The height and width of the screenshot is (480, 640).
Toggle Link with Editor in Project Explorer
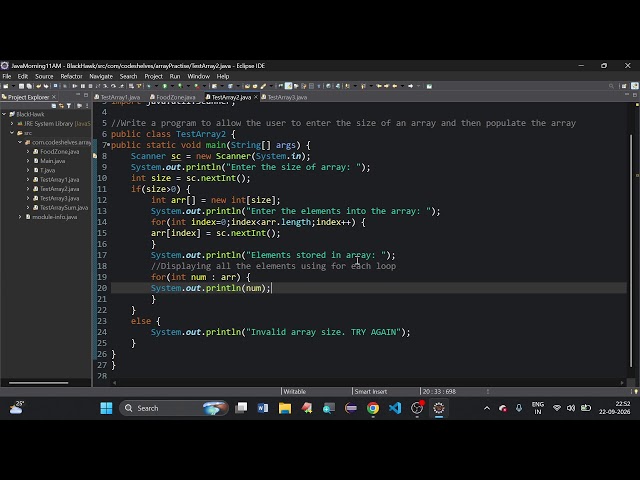click(x=61, y=106)
